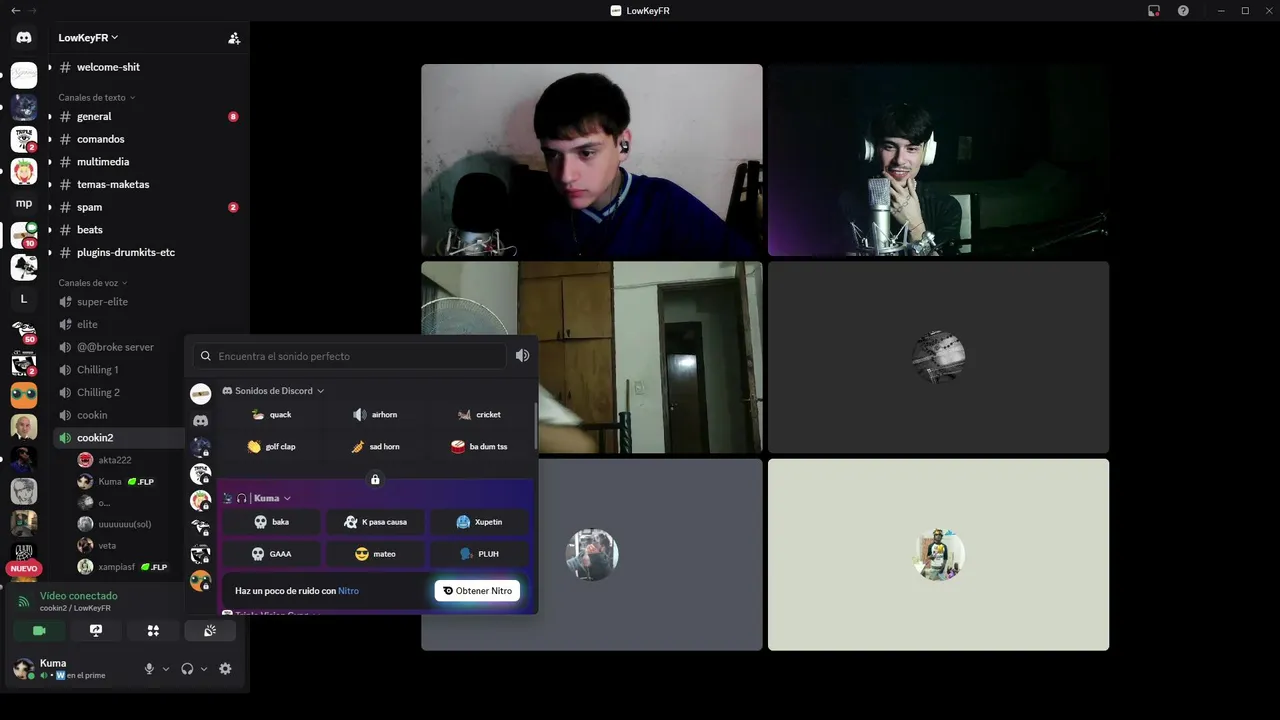Image resolution: width=1280 pixels, height=720 pixels.
Task: Play the K pasa causa sound
Action: click(375, 522)
